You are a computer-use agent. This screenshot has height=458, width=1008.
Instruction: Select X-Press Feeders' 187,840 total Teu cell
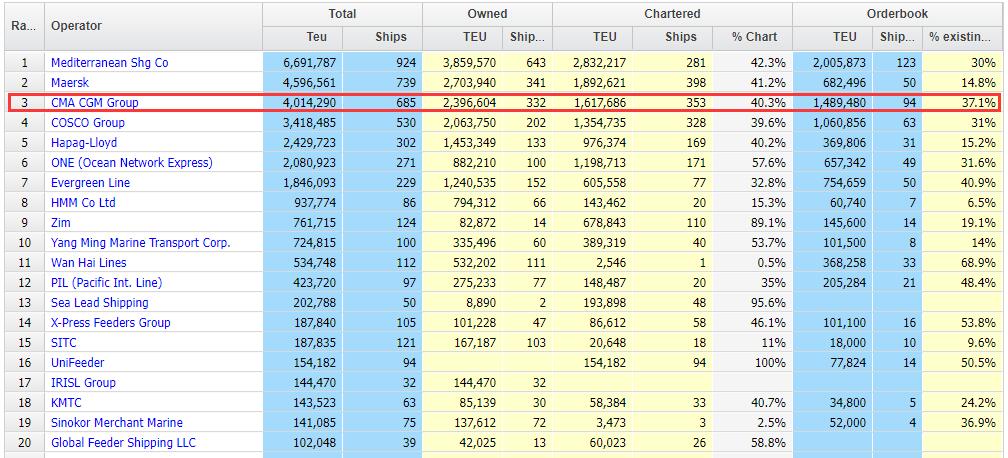303,322
